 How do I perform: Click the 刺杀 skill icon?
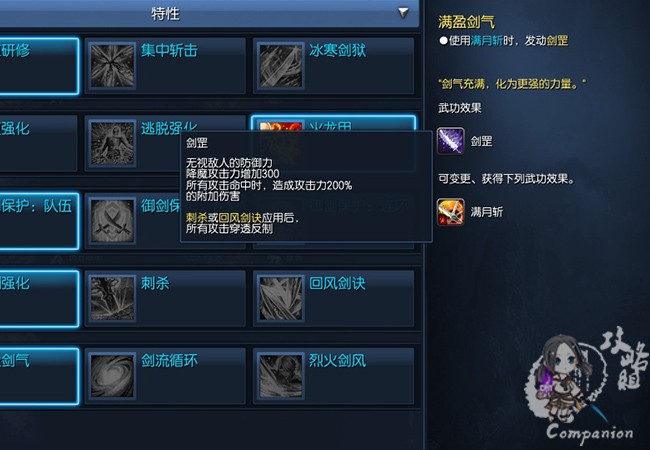113,299
